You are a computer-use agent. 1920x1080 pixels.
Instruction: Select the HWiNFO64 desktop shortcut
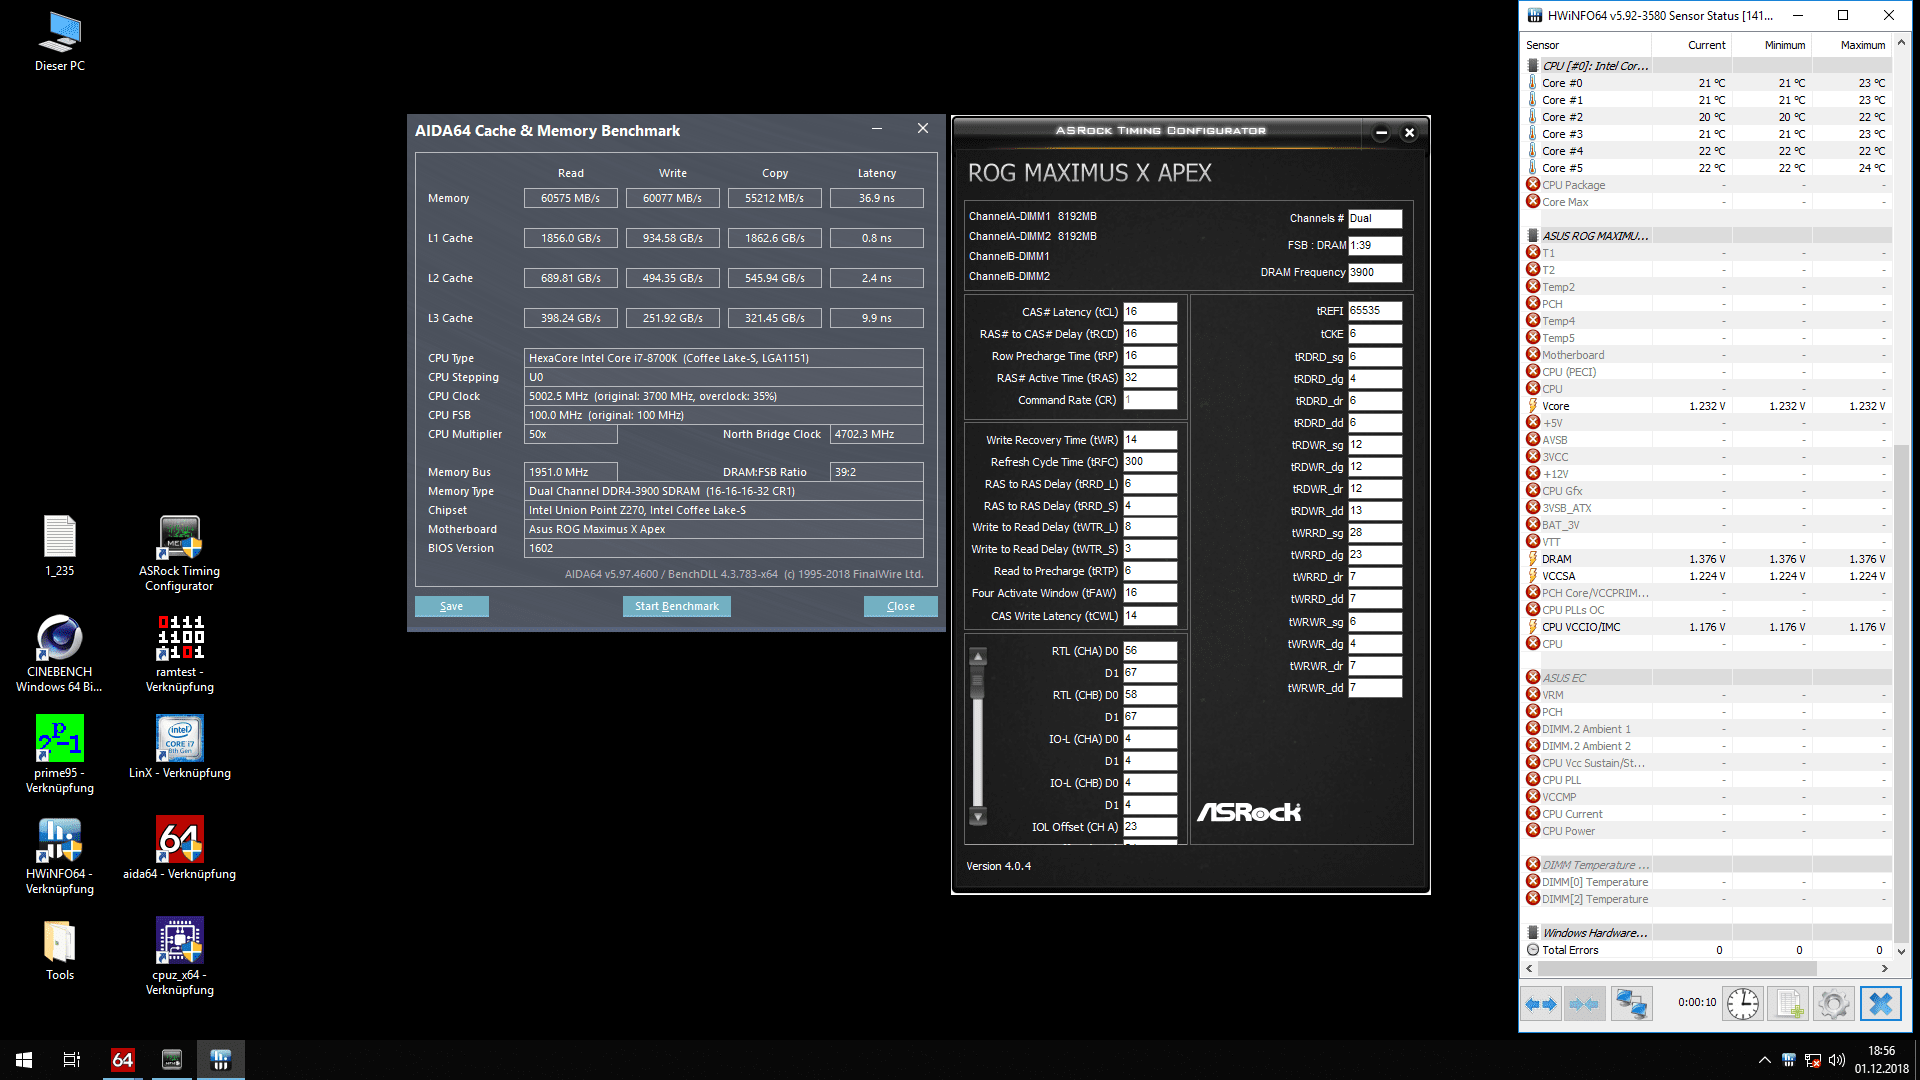pos(60,856)
